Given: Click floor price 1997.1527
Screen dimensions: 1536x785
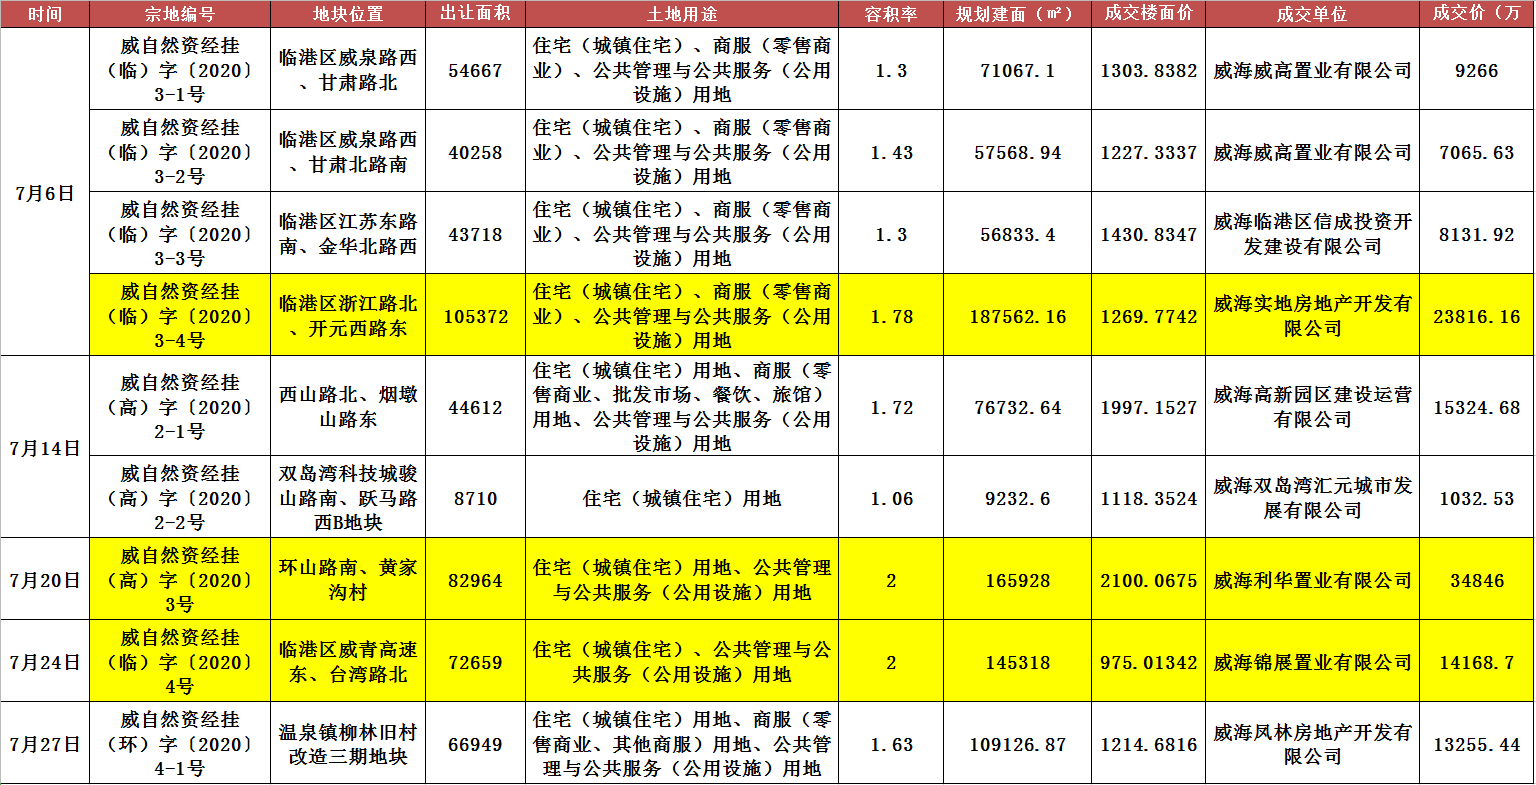Looking at the screenshot, I should coord(1149,407).
